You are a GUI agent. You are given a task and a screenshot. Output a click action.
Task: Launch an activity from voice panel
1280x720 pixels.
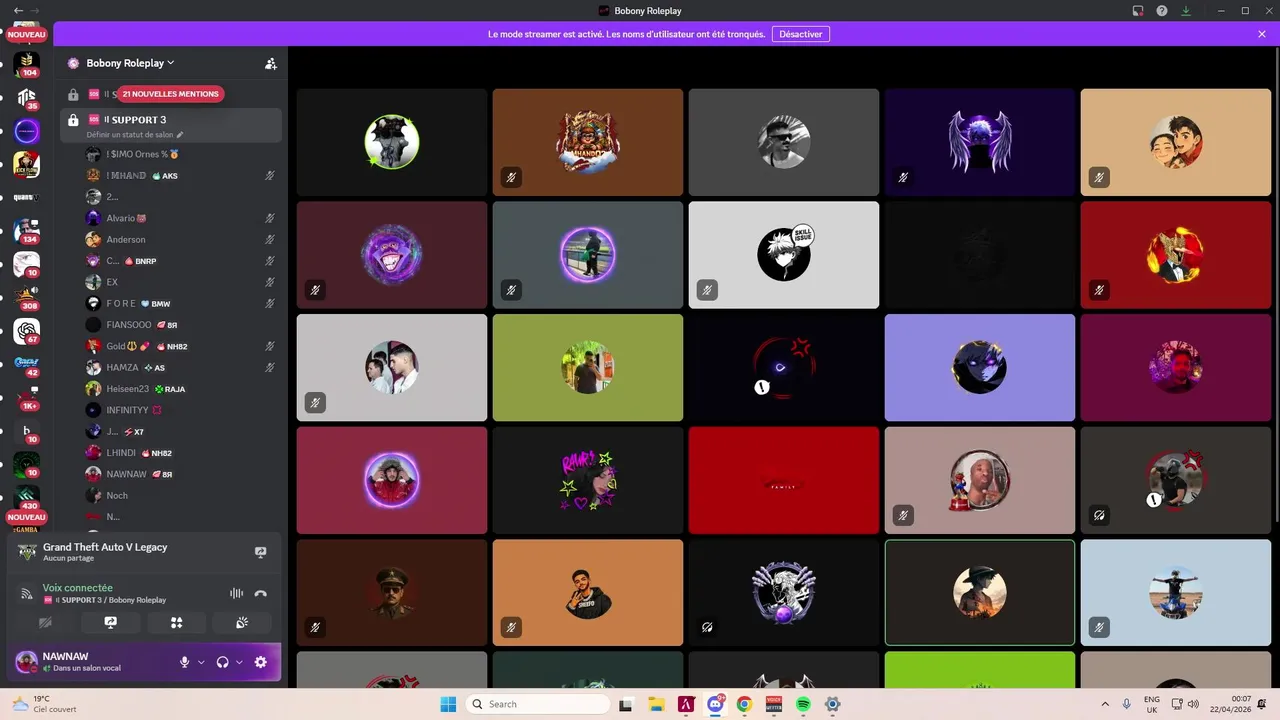click(176, 622)
